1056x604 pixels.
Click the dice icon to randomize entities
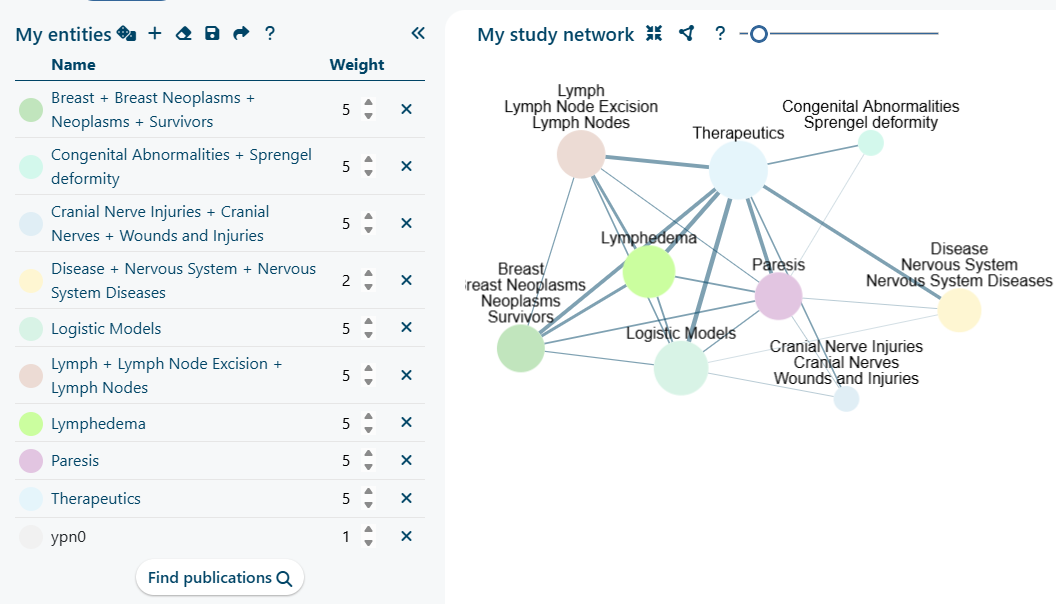pos(127,34)
